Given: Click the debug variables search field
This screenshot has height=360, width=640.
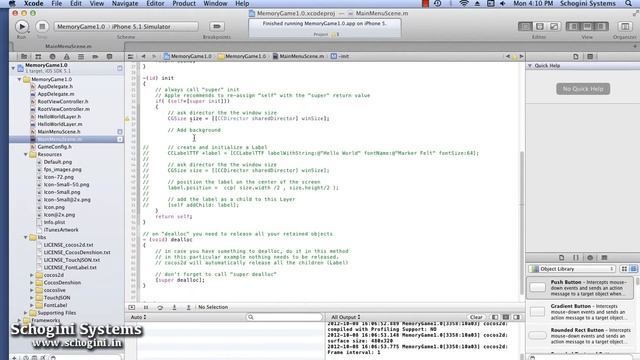Looking at the screenshot, I should click(284, 317).
